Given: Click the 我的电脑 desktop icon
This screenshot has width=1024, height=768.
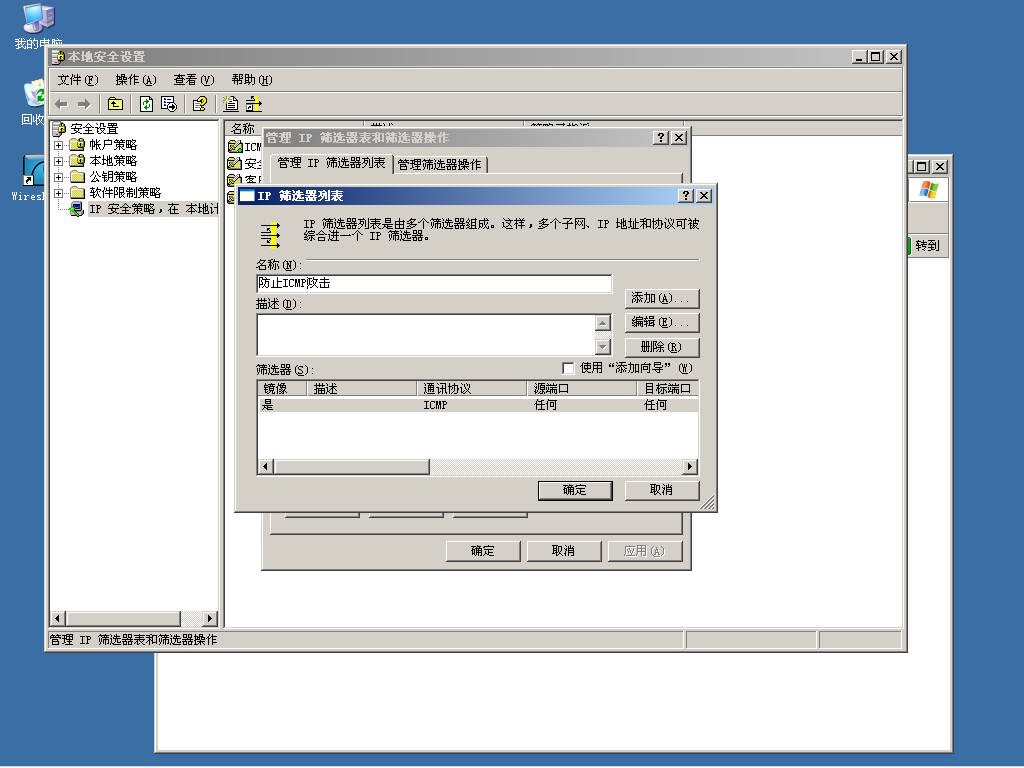Looking at the screenshot, I should click(39, 19).
